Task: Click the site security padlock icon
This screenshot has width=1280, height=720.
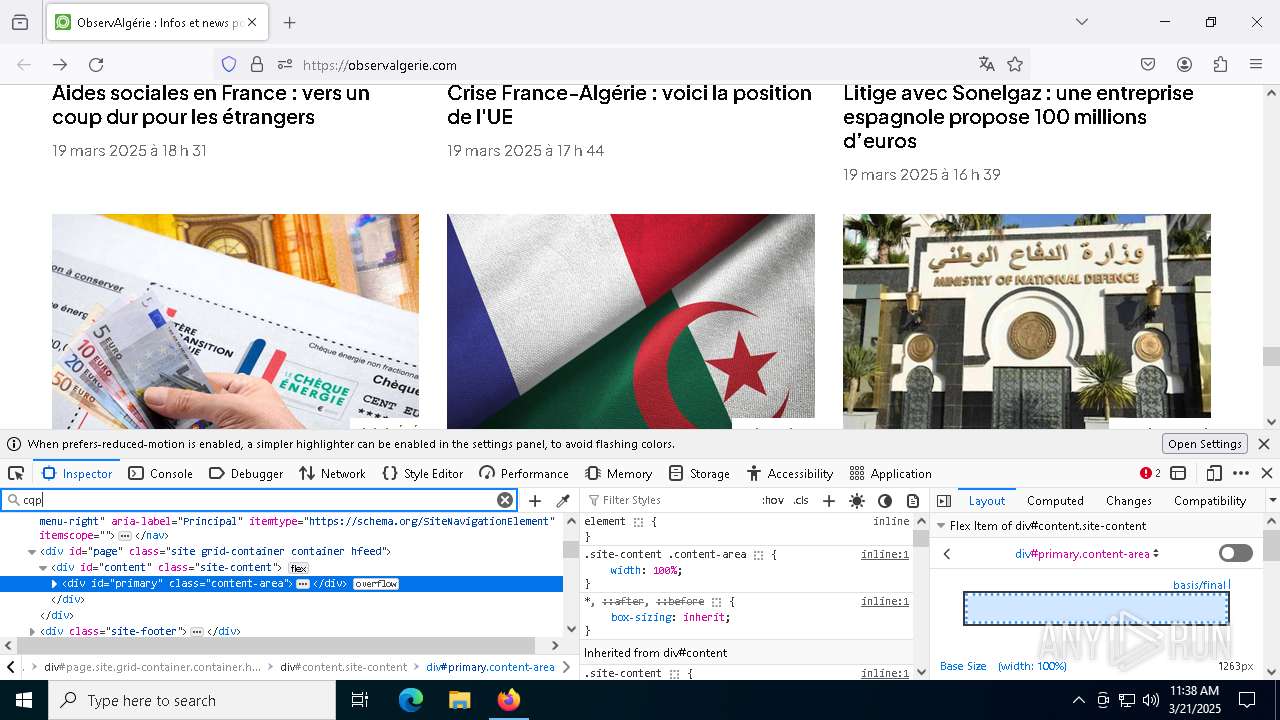Action: 257,65
